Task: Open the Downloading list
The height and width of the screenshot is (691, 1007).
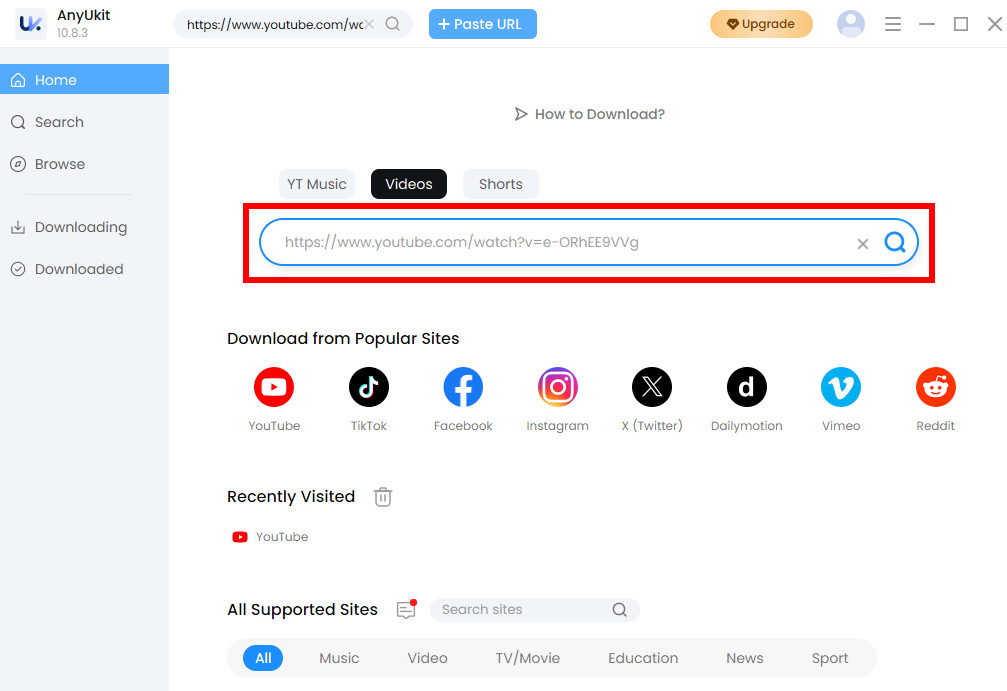Action: (x=84, y=227)
